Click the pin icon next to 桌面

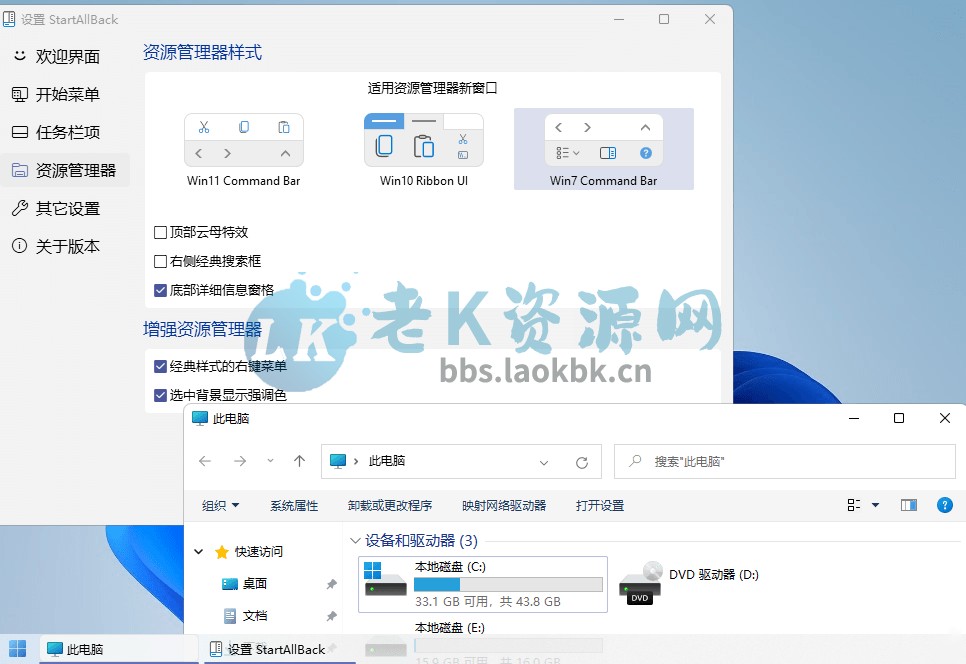point(331,584)
